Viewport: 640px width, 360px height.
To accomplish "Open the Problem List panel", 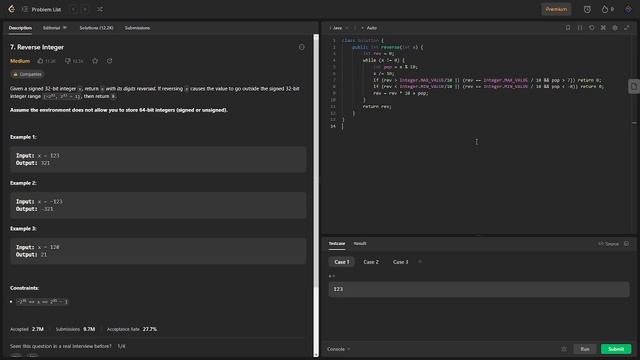I will pyautogui.click(x=42, y=9).
